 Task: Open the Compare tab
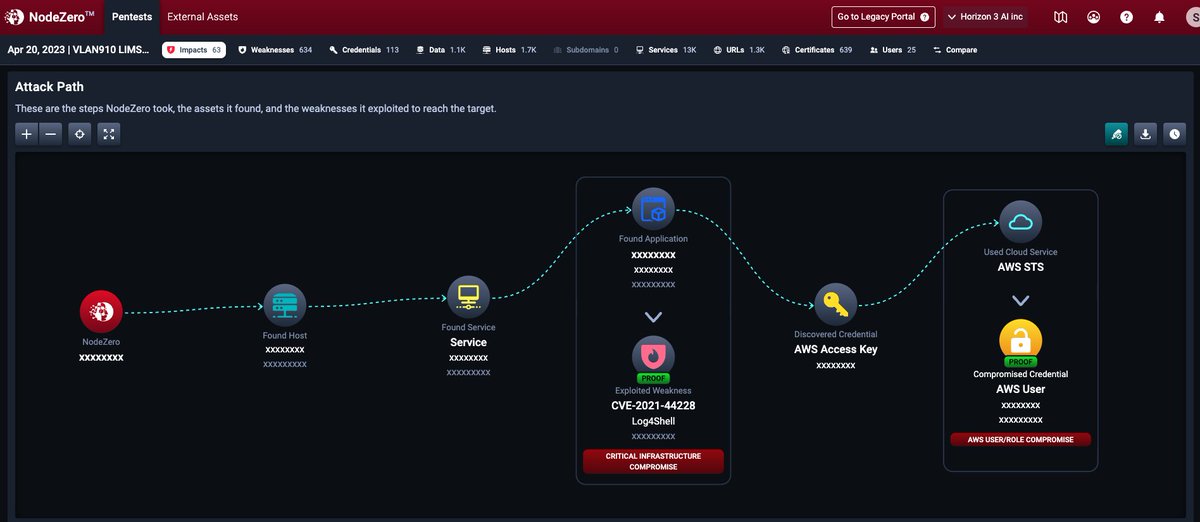(955, 50)
